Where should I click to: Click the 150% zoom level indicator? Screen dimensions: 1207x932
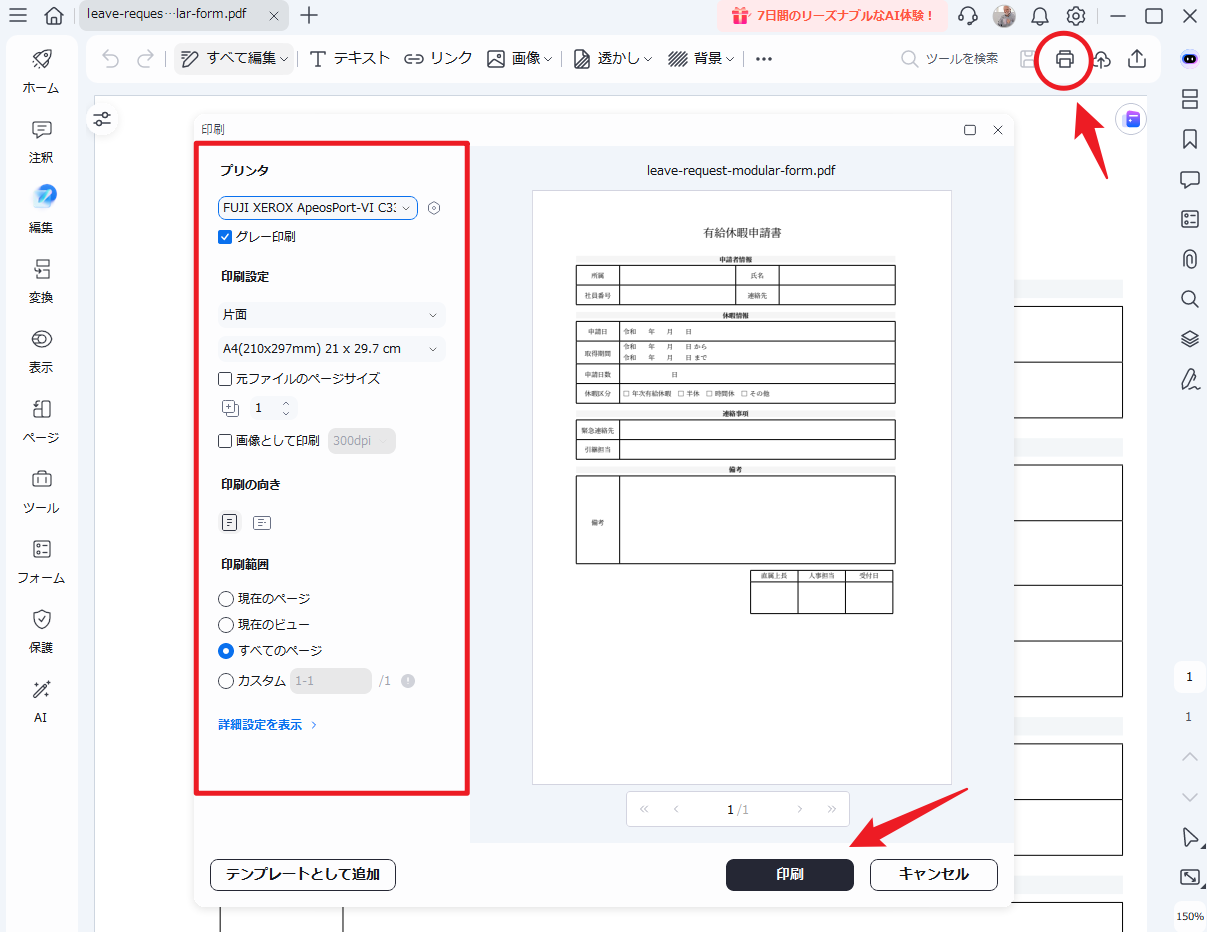pyautogui.click(x=1189, y=916)
